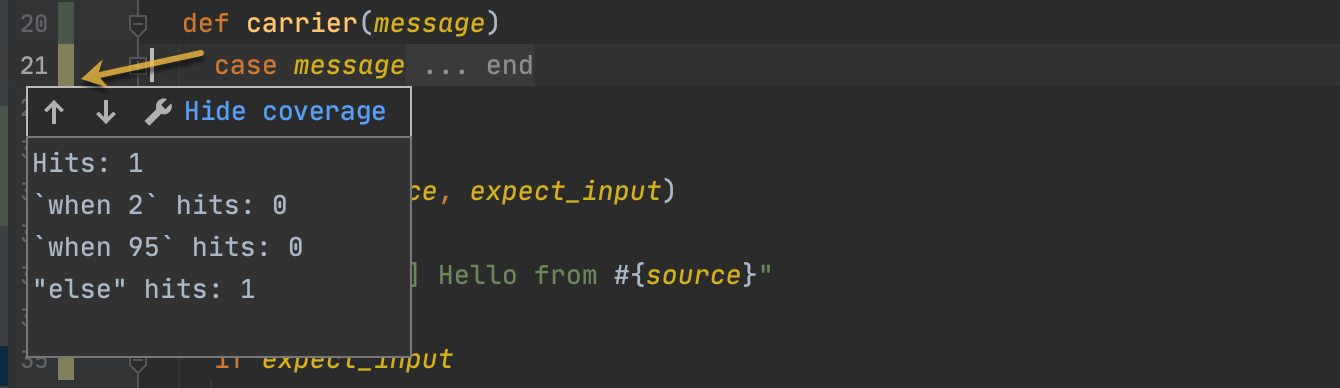Select line number 20 in the gutter
Image resolution: width=1340 pixels, height=388 pixels.
click(33, 22)
